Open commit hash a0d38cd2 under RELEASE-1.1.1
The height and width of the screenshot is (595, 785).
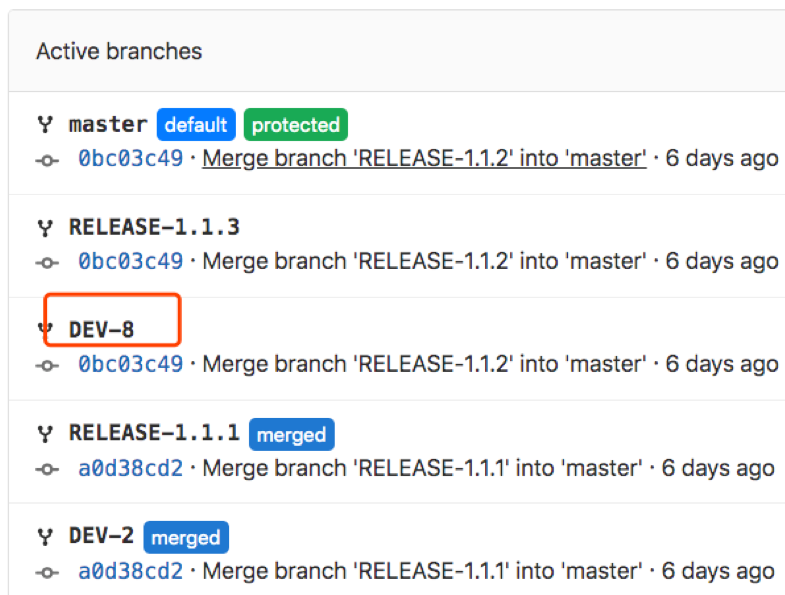pos(131,468)
